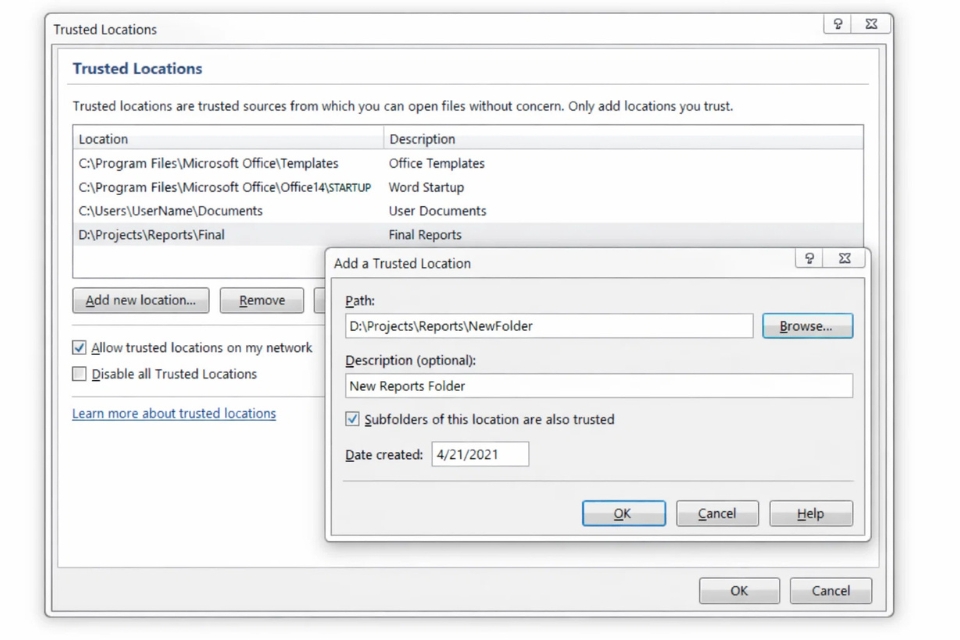Click help icon in Add a Trusted Location title bar
The height and width of the screenshot is (640, 960).
click(x=809, y=258)
